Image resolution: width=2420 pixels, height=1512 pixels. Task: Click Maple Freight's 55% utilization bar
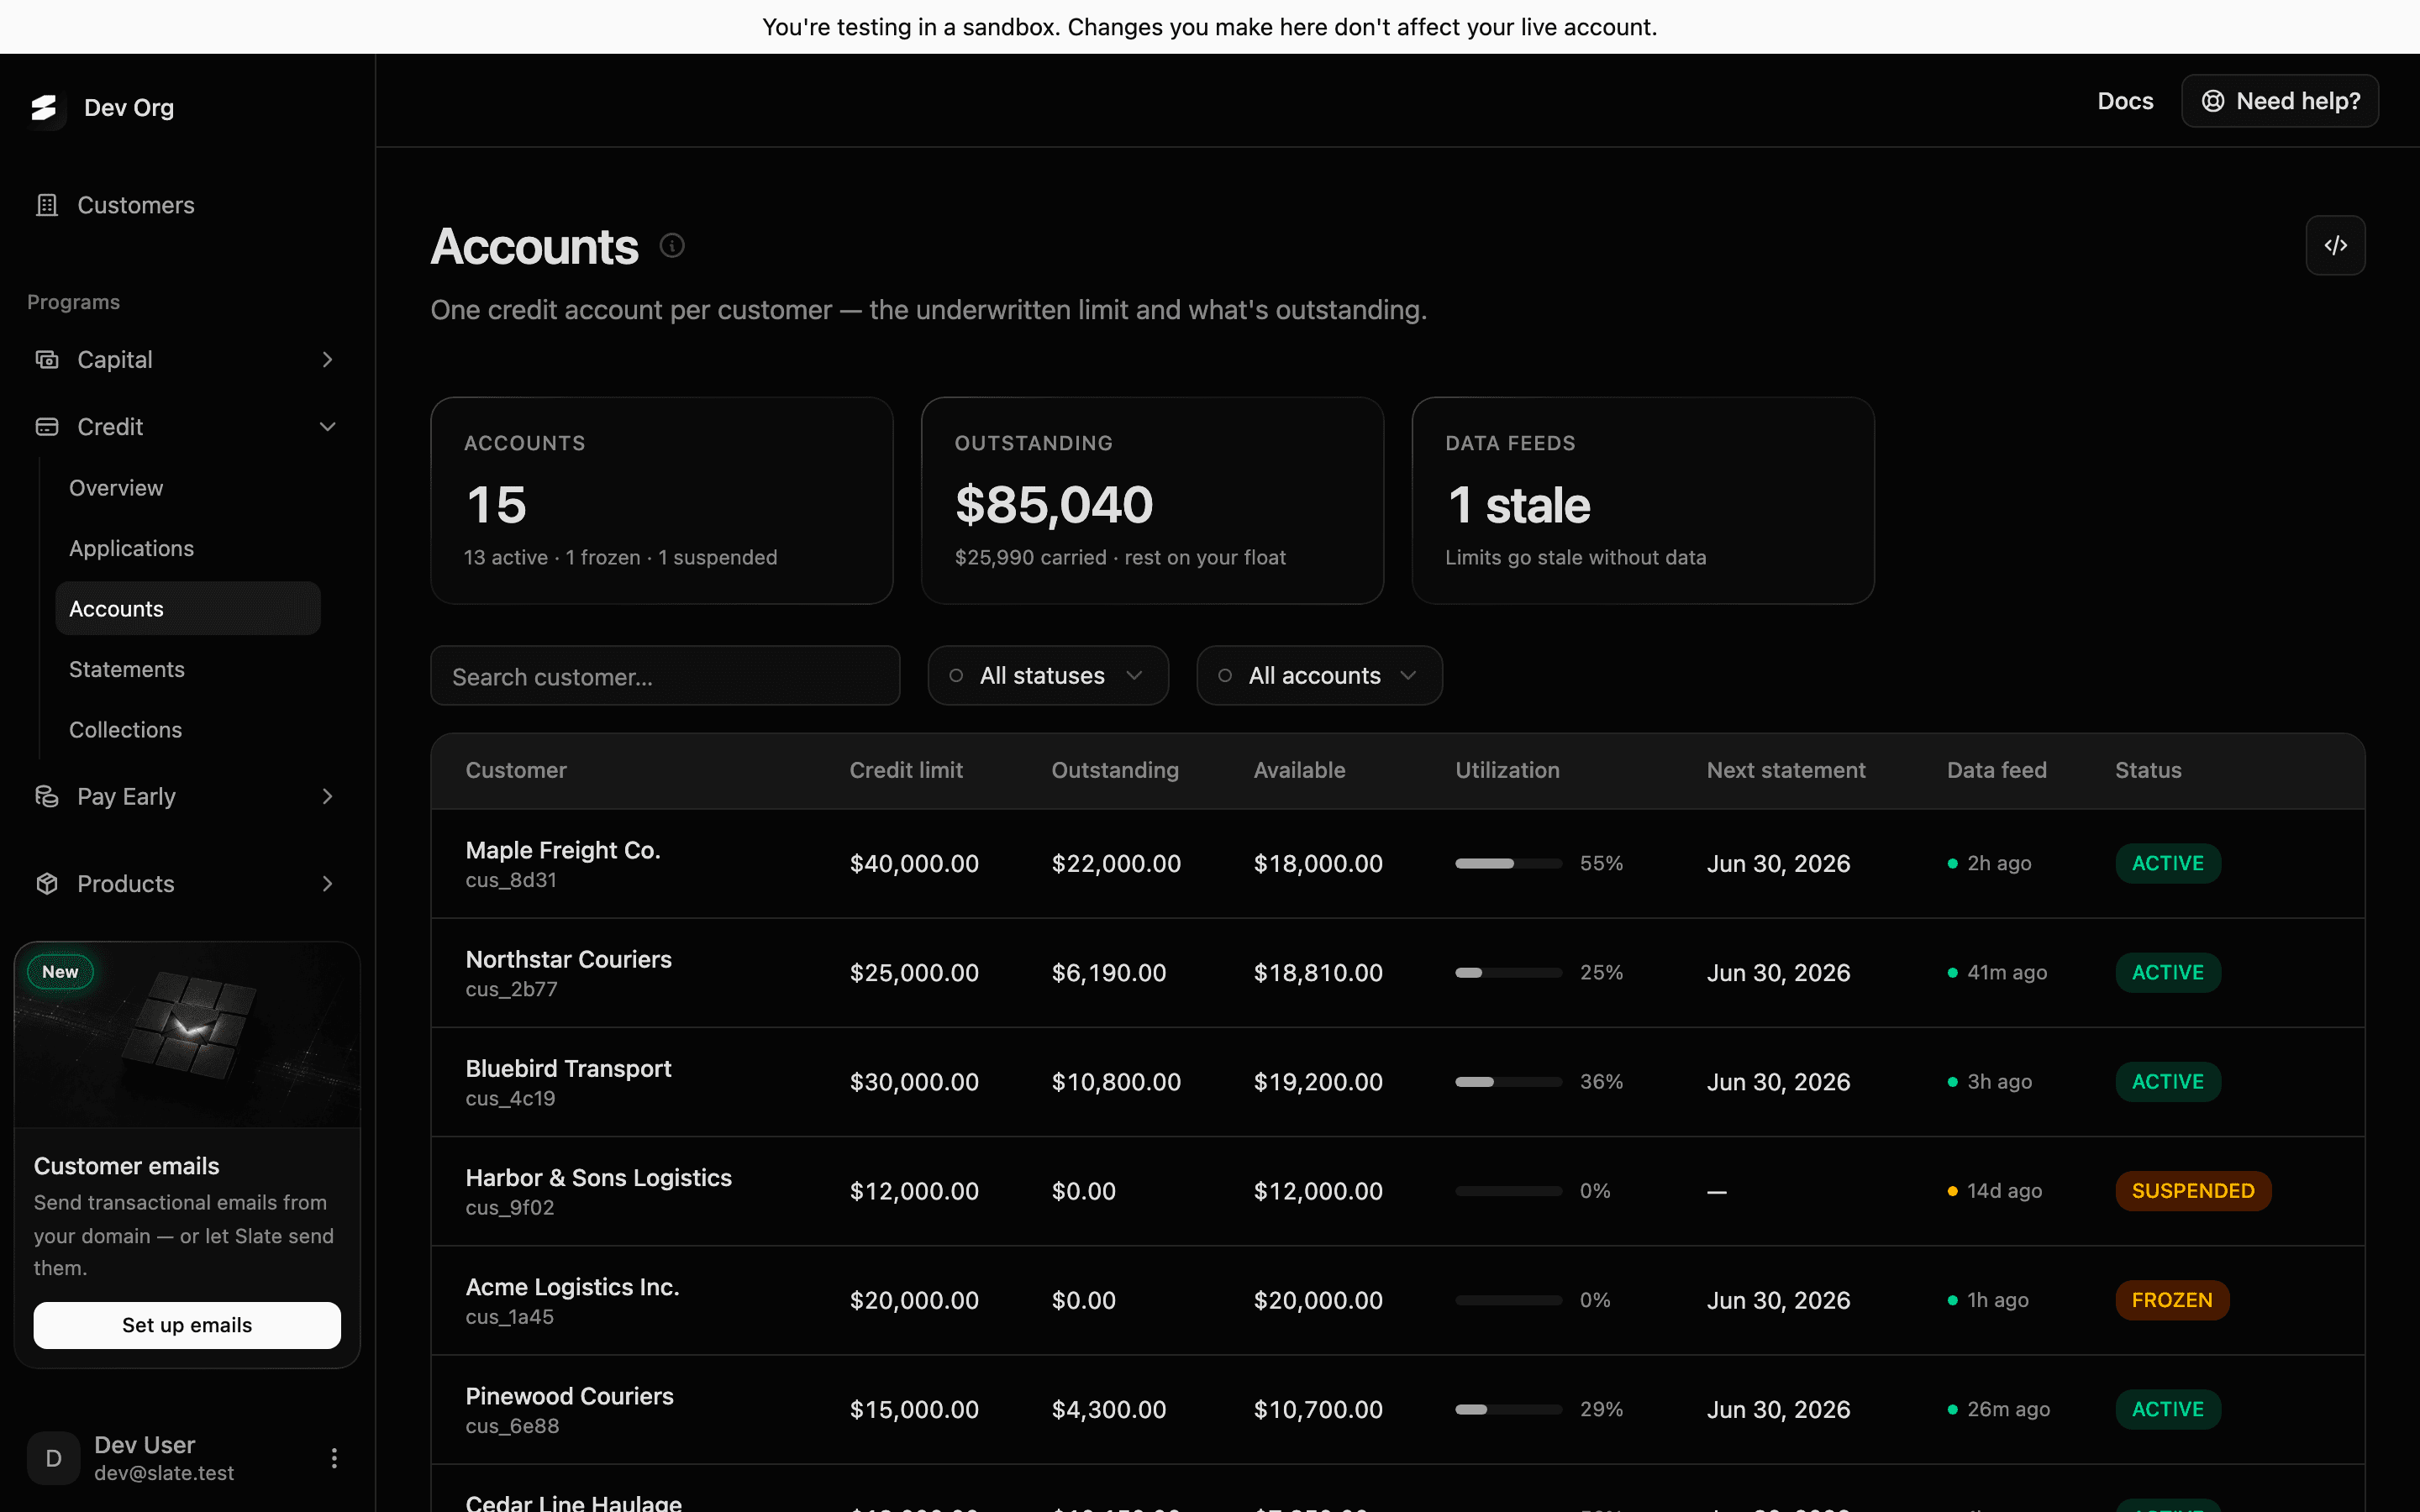tap(1508, 863)
